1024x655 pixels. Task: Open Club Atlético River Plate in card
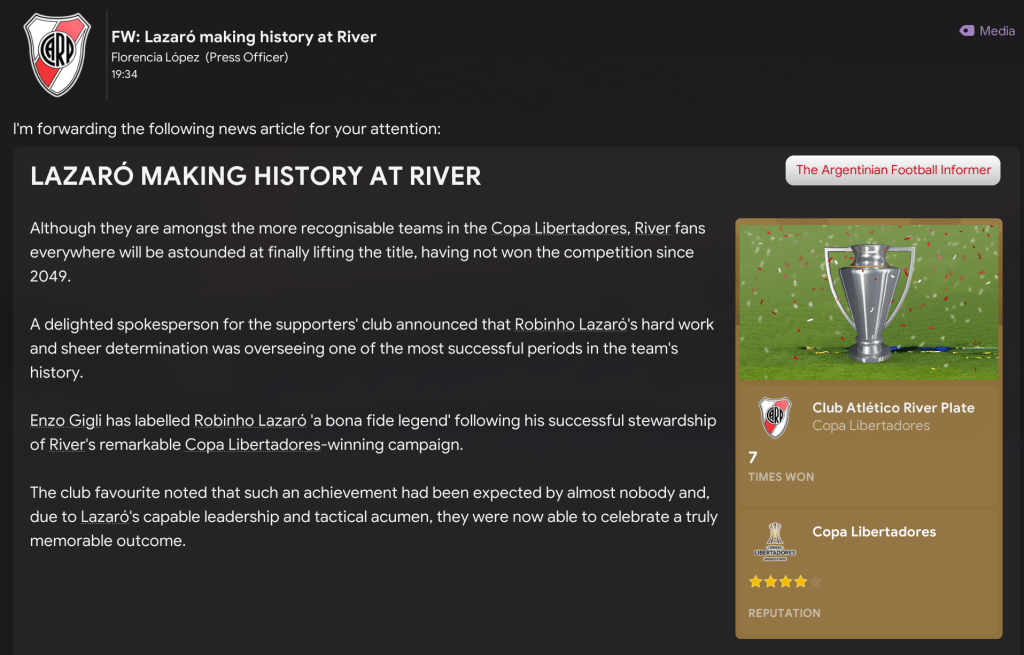click(x=893, y=408)
